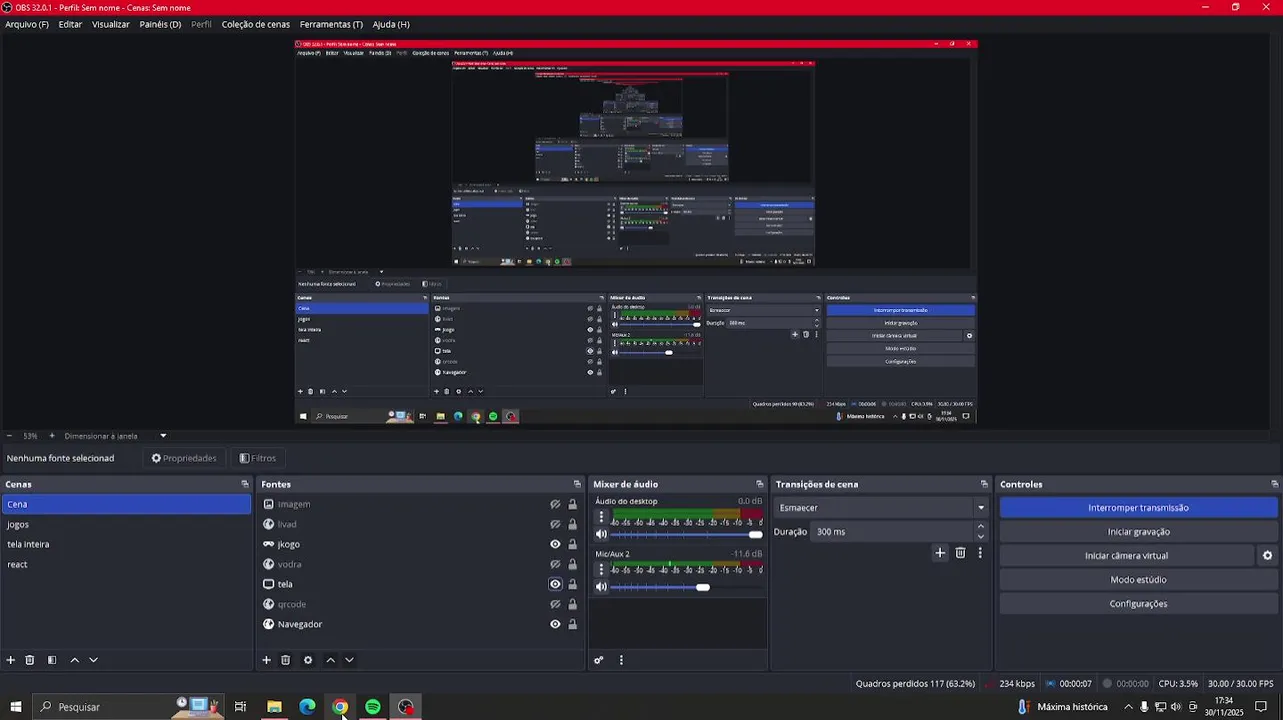The image size is (1283, 720).
Task: Remove the scene transition with the trash icon
Action: coord(960,553)
